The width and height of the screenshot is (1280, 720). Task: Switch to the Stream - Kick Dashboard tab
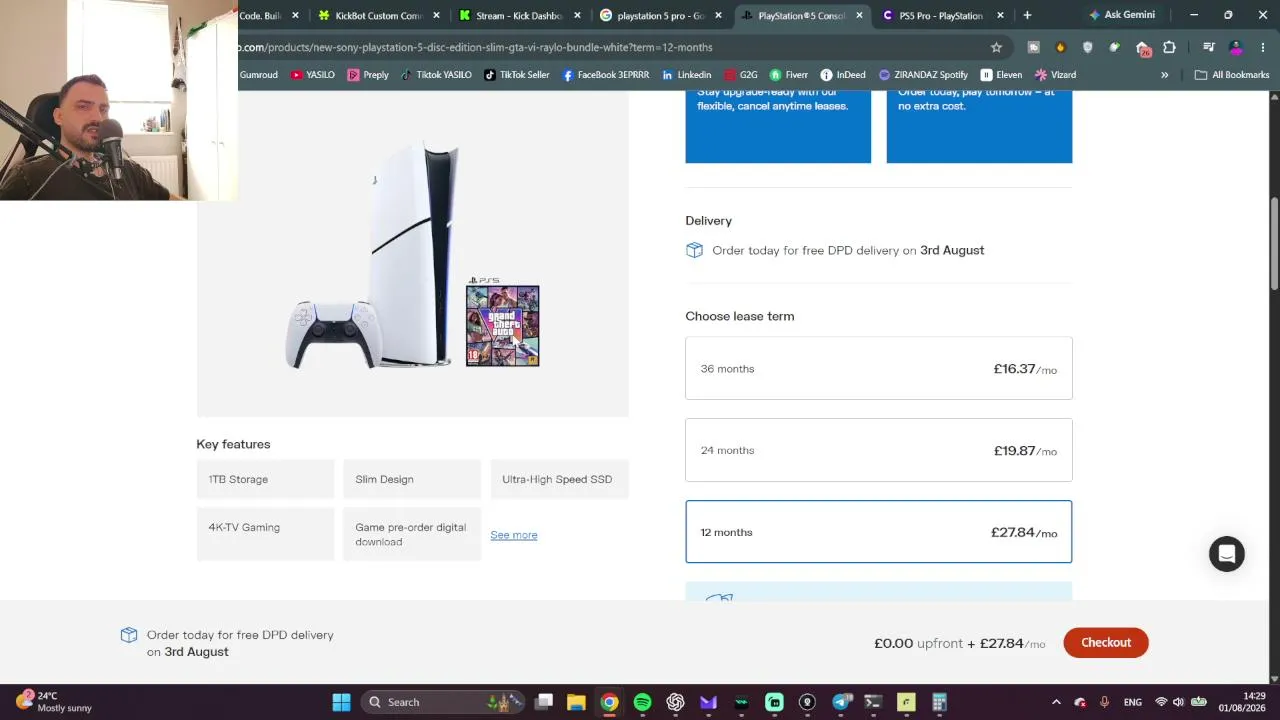520,15
